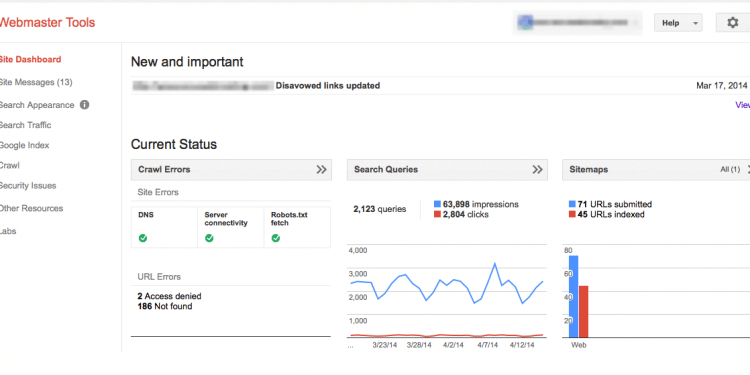
Task: Click the 186 Not found link
Action: pyautogui.click(x=165, y=306)
